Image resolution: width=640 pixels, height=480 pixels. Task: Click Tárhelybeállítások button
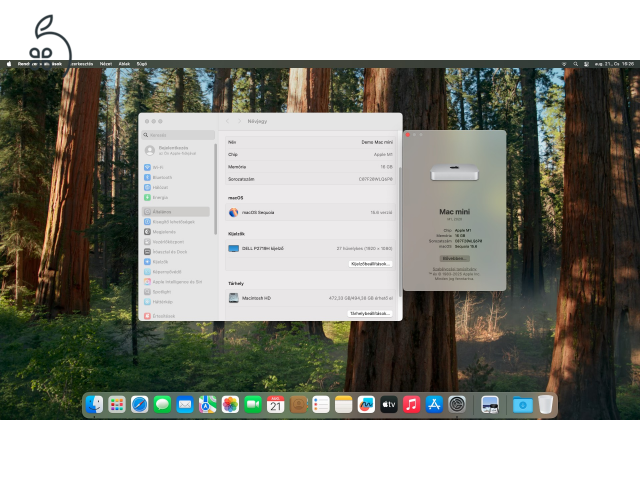tap(370, 313)
